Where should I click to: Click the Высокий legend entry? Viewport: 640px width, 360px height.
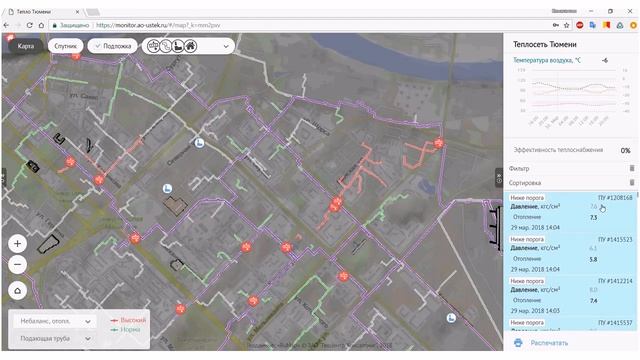128,320
